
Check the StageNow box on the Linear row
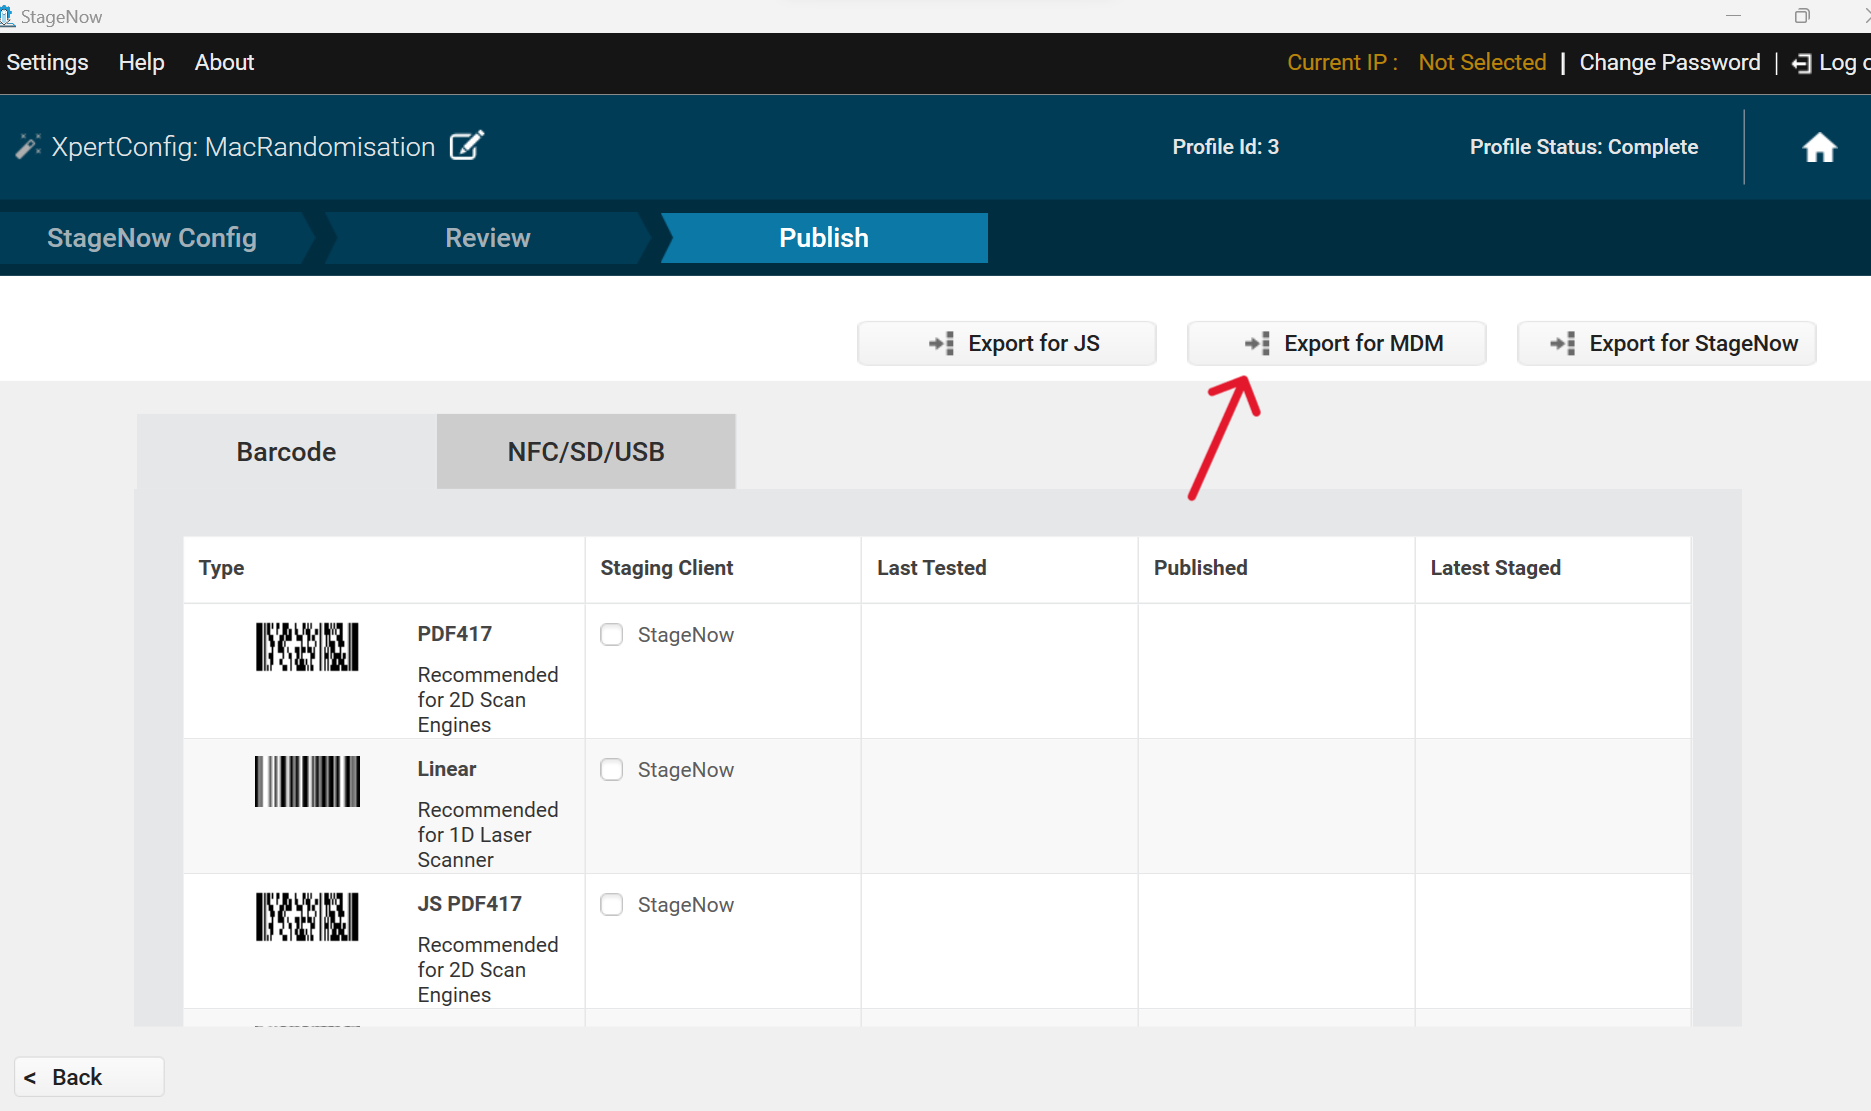(x=611, y=769)
